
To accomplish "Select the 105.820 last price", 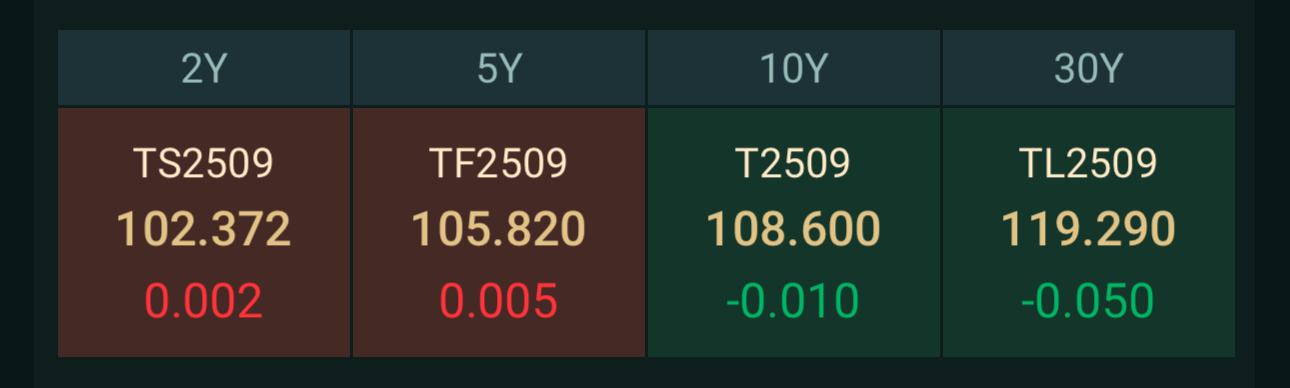I will (x=499, y=230).
